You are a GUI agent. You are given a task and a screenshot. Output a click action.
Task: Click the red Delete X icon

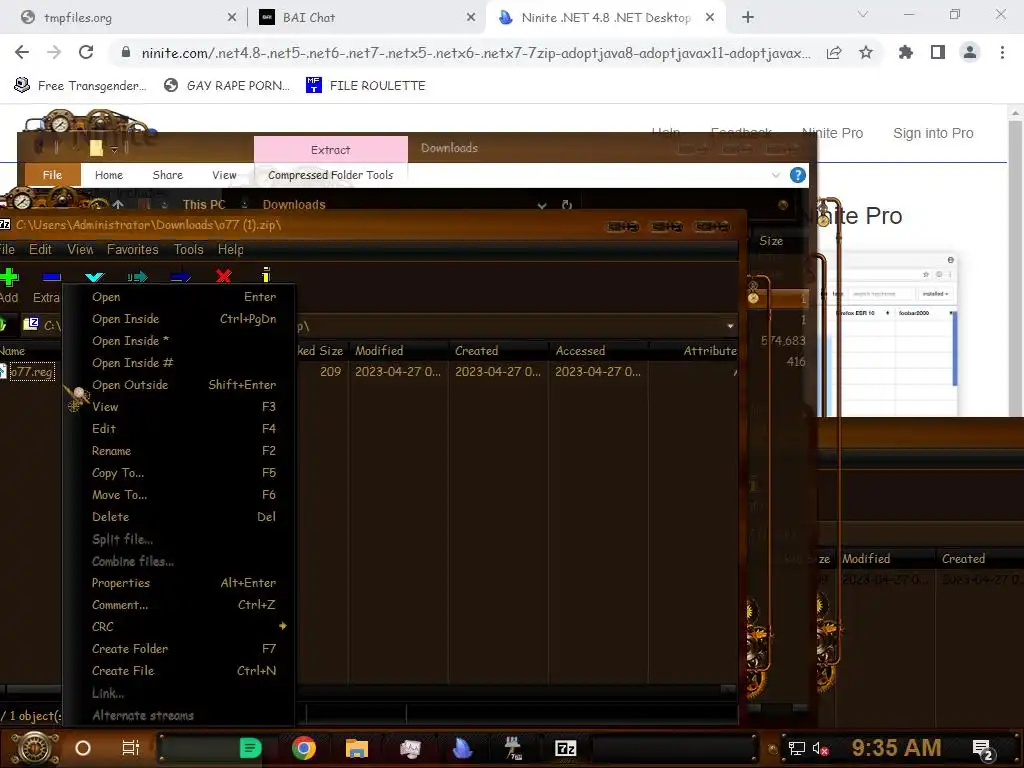point(223,276)
